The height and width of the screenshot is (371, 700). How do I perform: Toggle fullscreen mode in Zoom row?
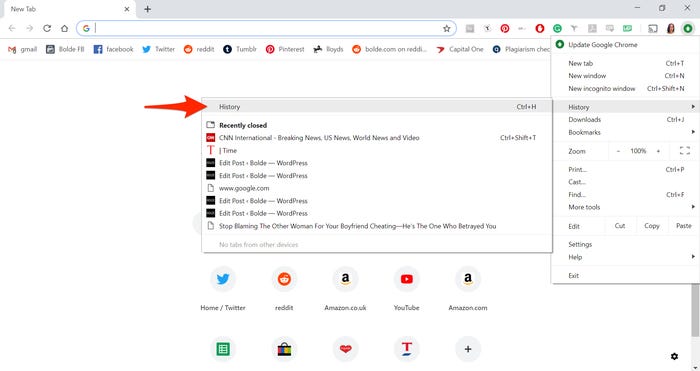point(684,151)
